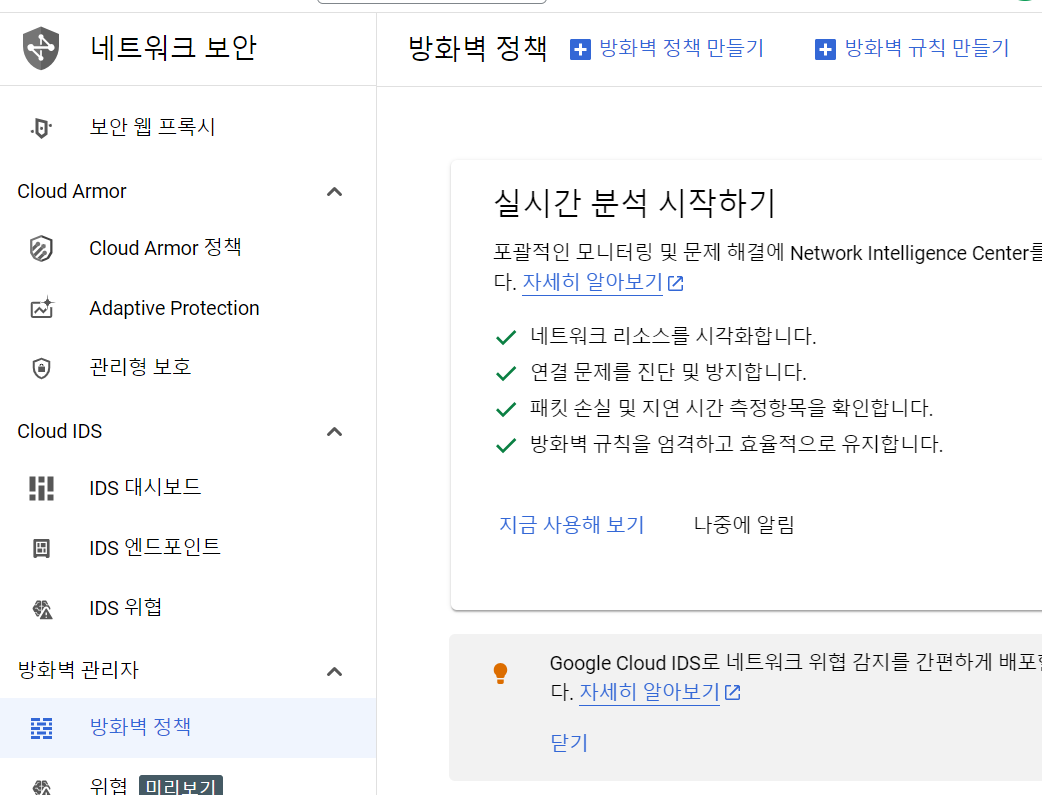Click the IDS 엔드포인트 icon
The width and height of the screenshot is (1042, 795).
point(41,548)
